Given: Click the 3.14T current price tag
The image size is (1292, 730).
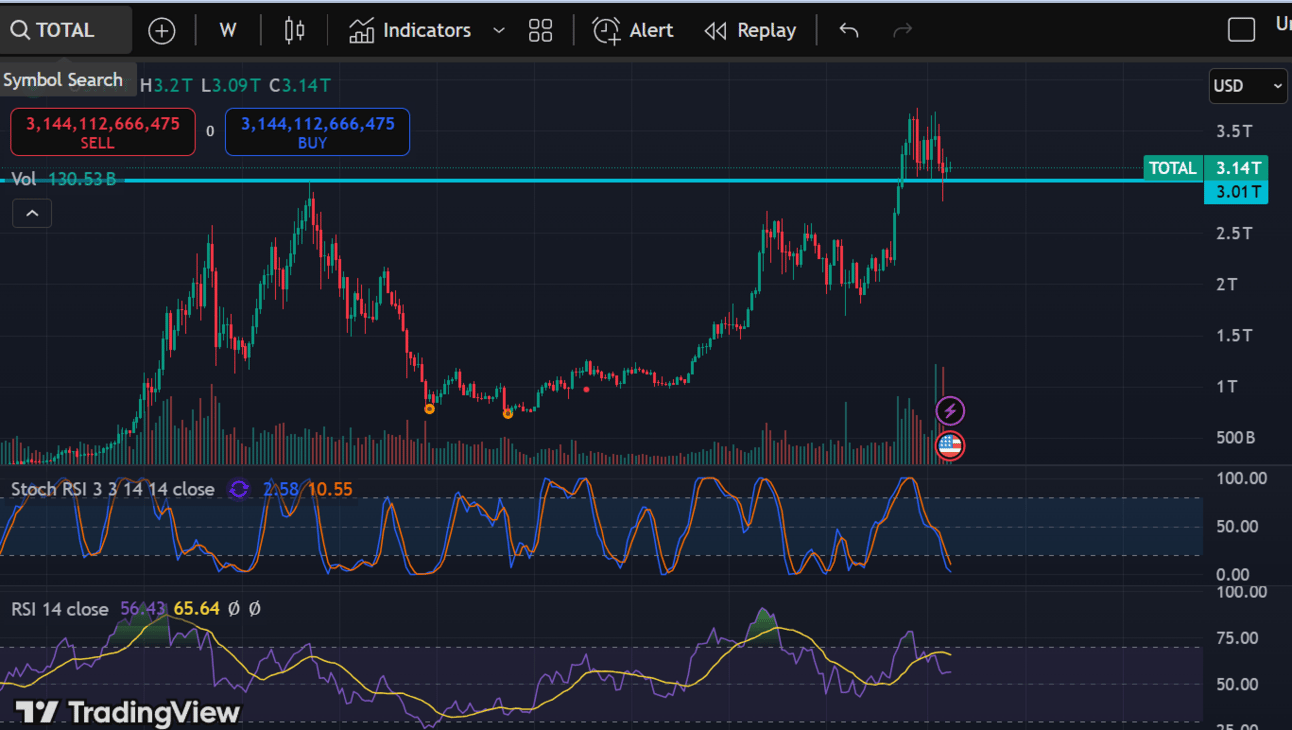Looking at the screenshot, I should pos(1236,168).
